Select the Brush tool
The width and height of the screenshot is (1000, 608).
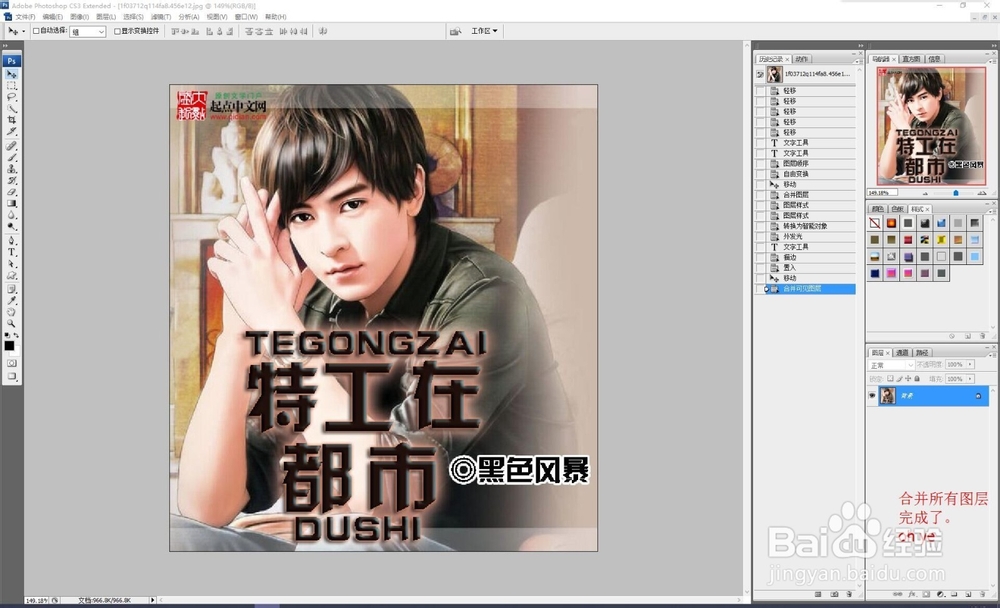tap(11, 158)
